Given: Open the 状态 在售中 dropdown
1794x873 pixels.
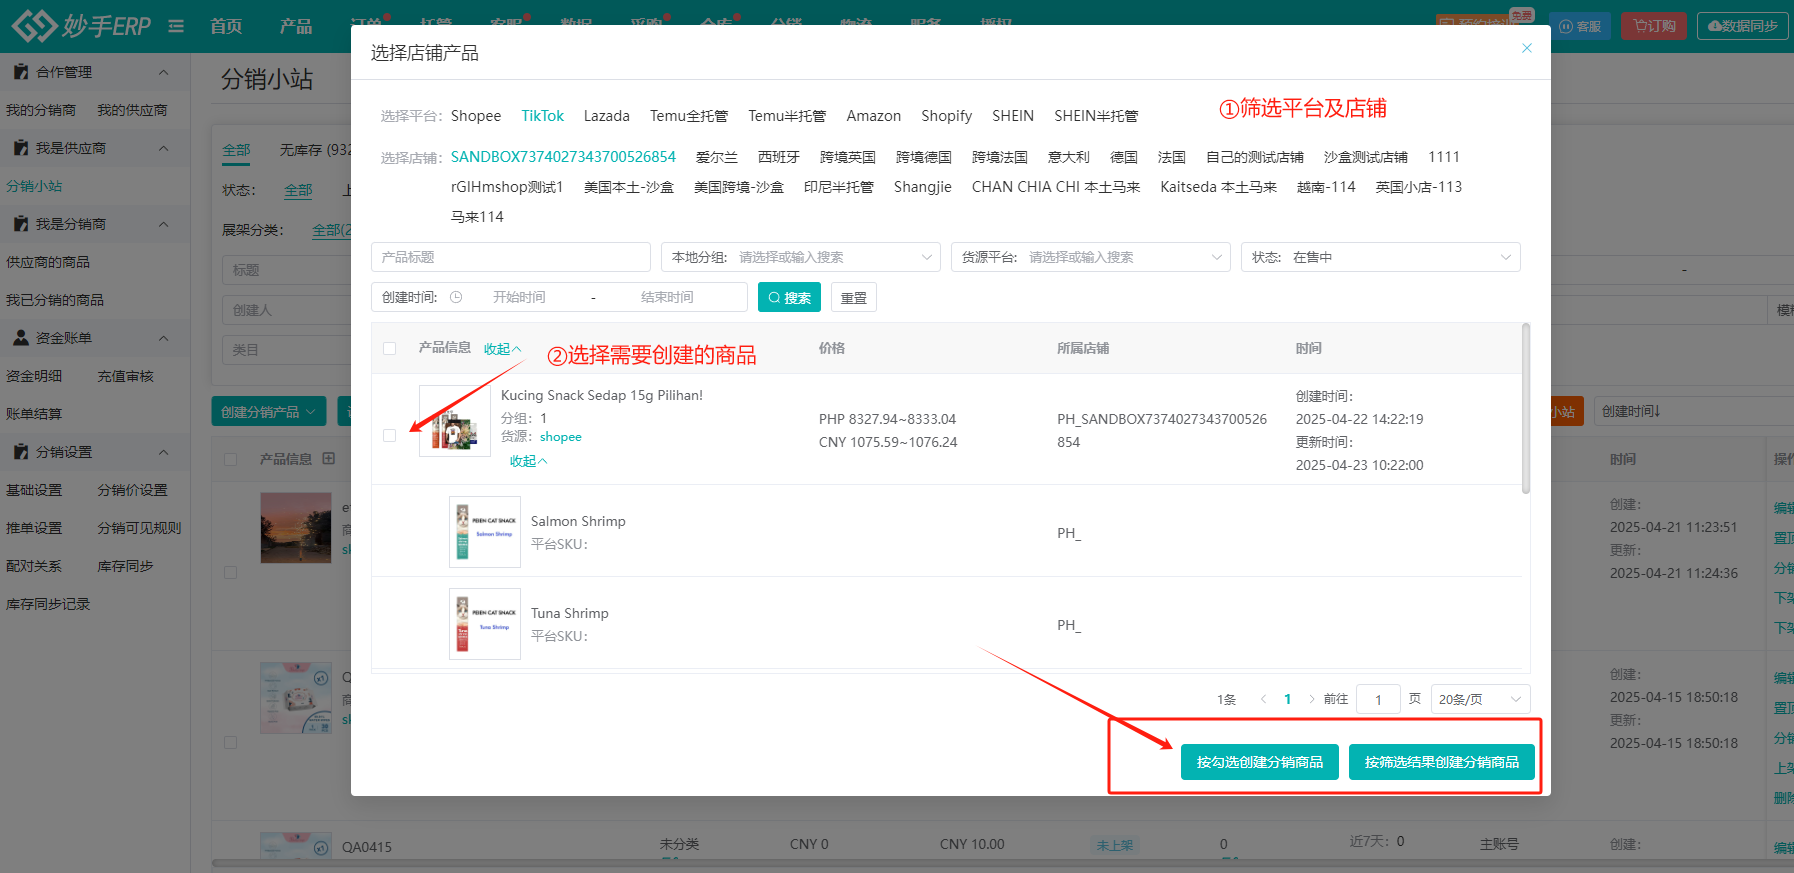Looking at the screenshot, I should point(1381,257).
